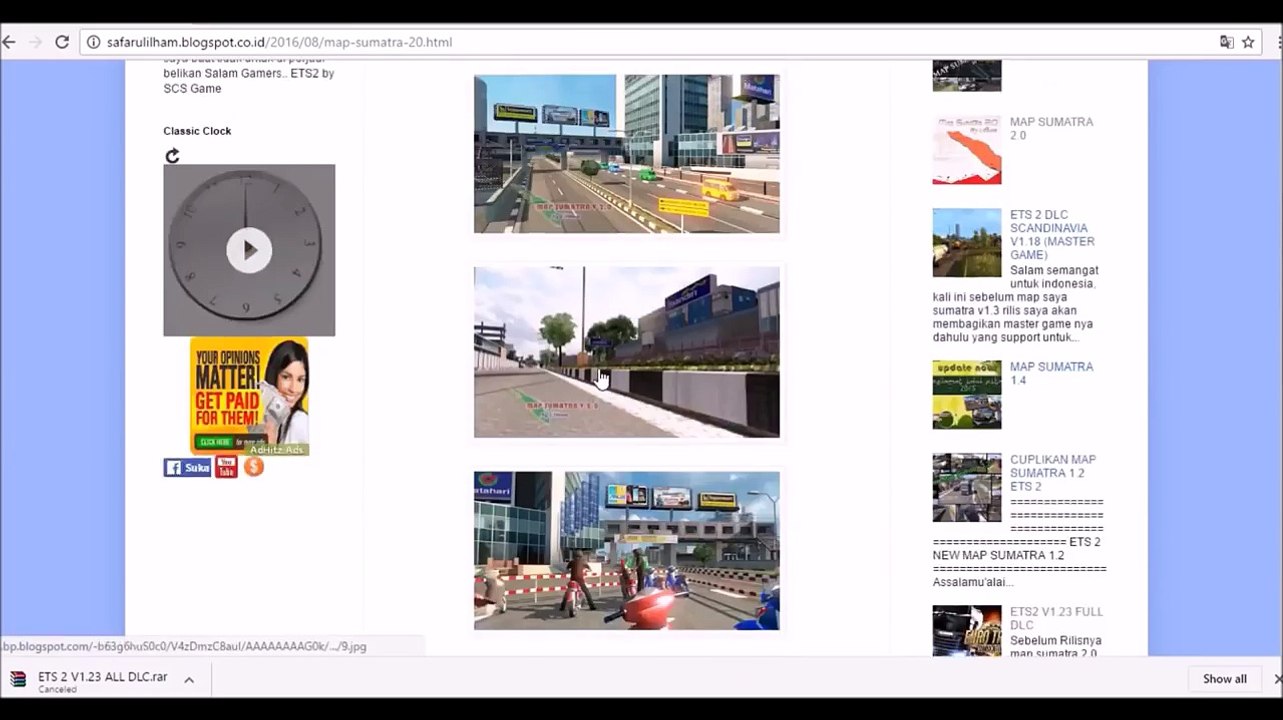The height and width of the screenshot is (720, 1283).
Task: Open the YouTube icon under the ad
Action: (x=227, y=467)
